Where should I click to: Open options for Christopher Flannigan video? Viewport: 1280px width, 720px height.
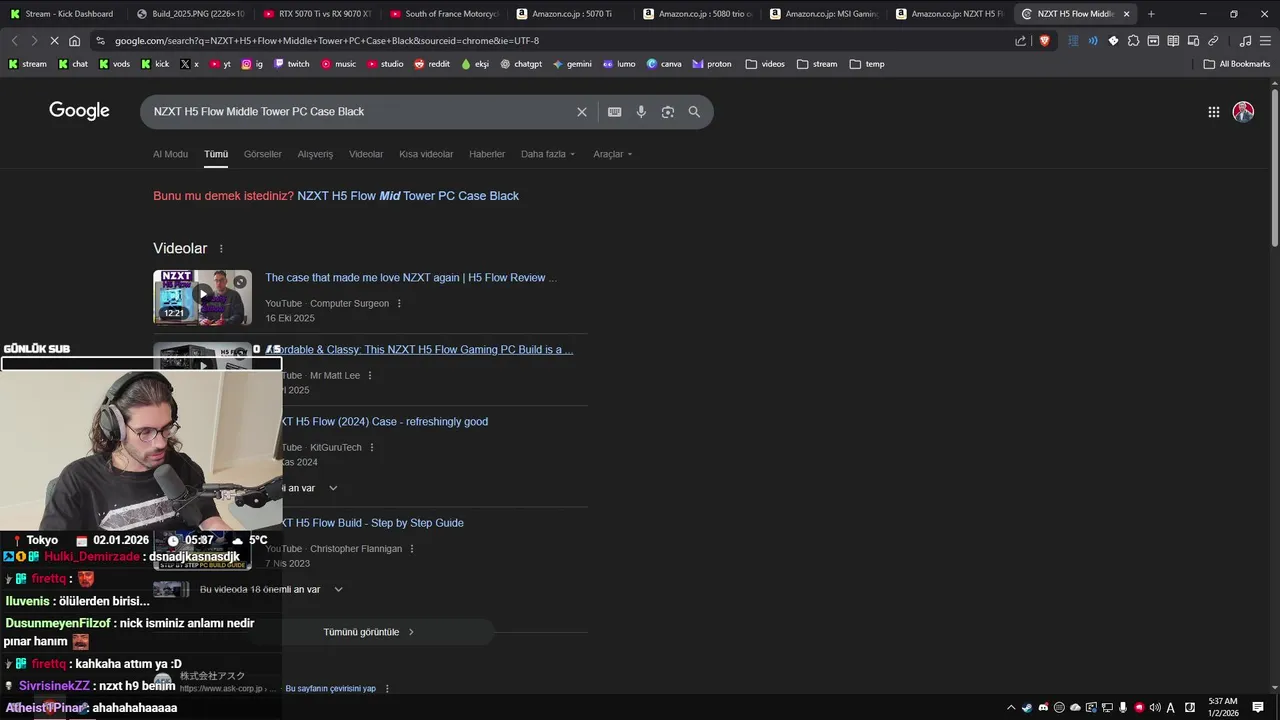click(412, 549)
